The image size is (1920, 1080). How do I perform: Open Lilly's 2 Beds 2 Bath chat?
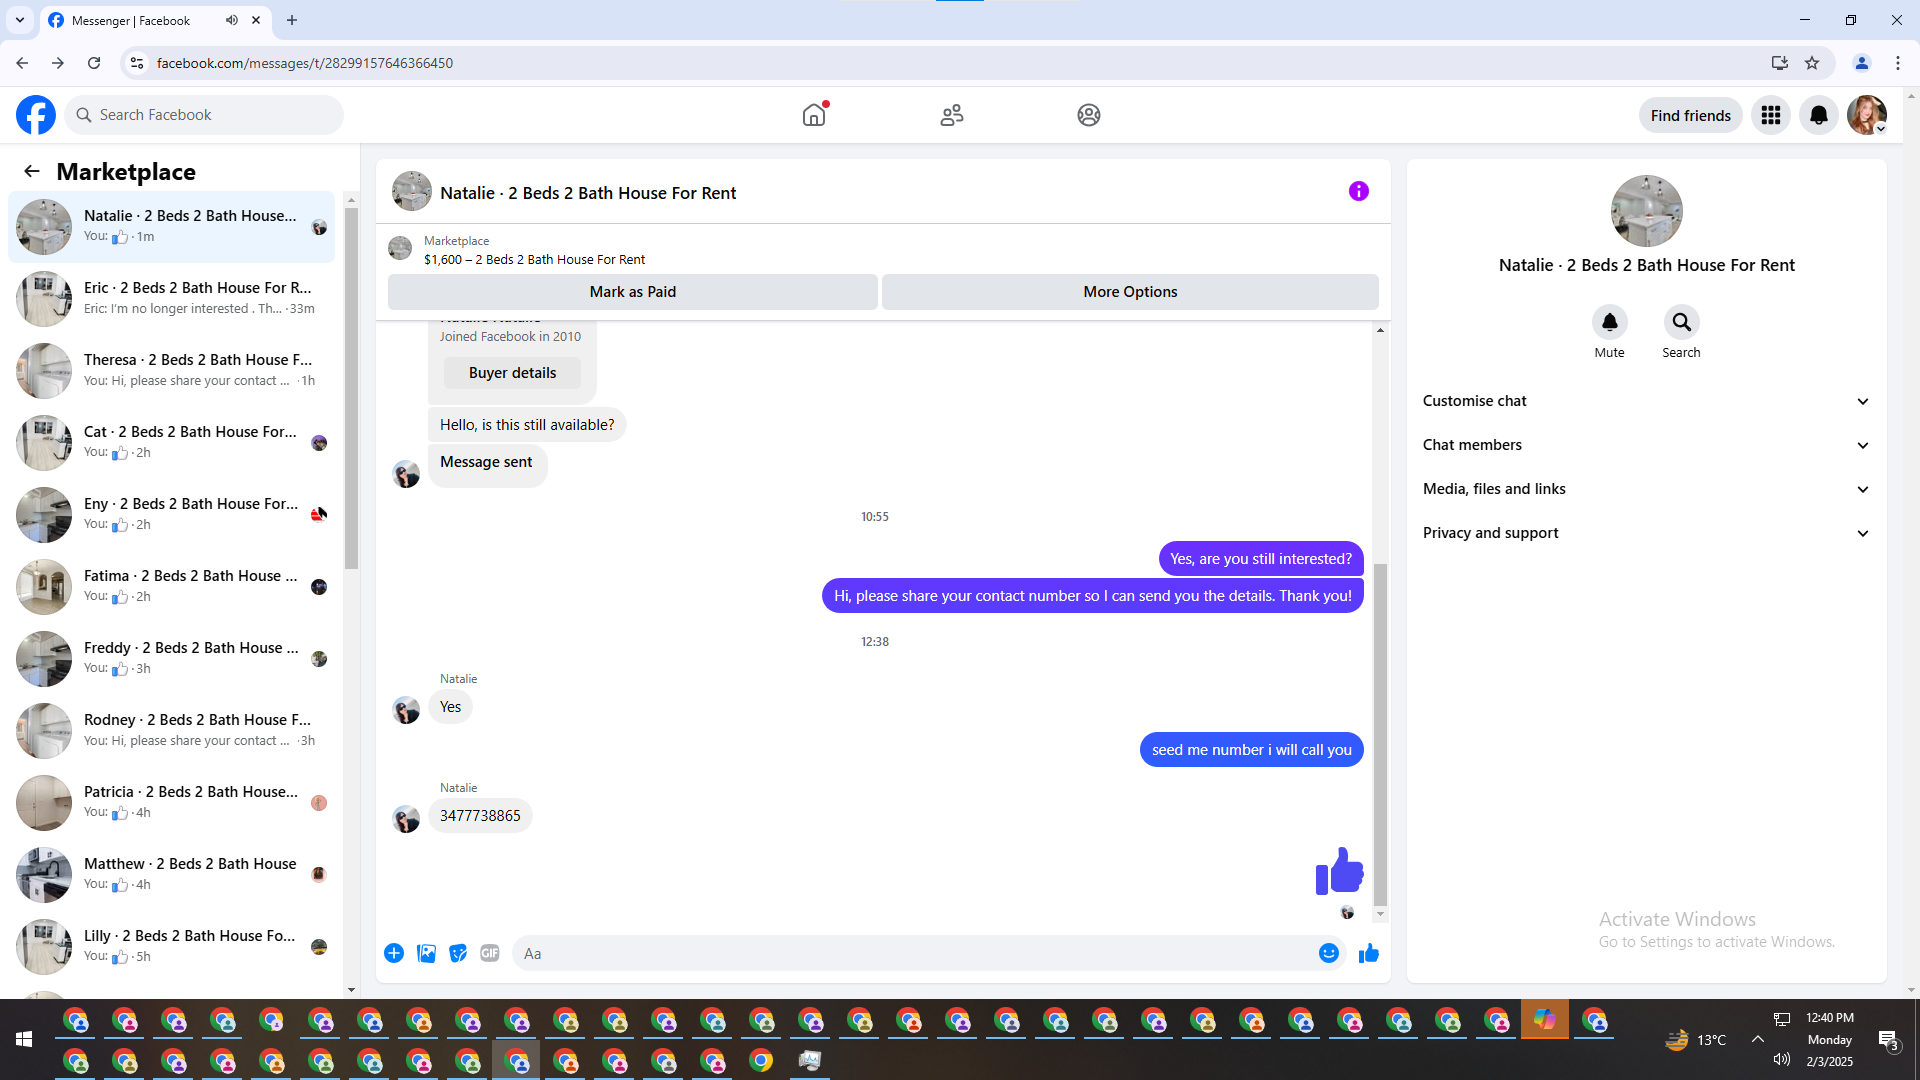coord(172,946)
